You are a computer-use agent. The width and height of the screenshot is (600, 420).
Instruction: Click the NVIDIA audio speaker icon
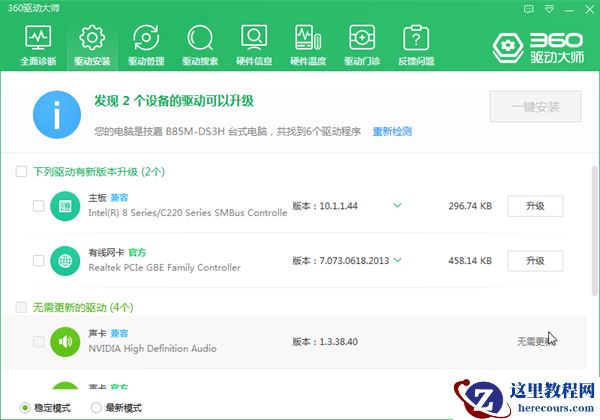[x=65, y=342]
